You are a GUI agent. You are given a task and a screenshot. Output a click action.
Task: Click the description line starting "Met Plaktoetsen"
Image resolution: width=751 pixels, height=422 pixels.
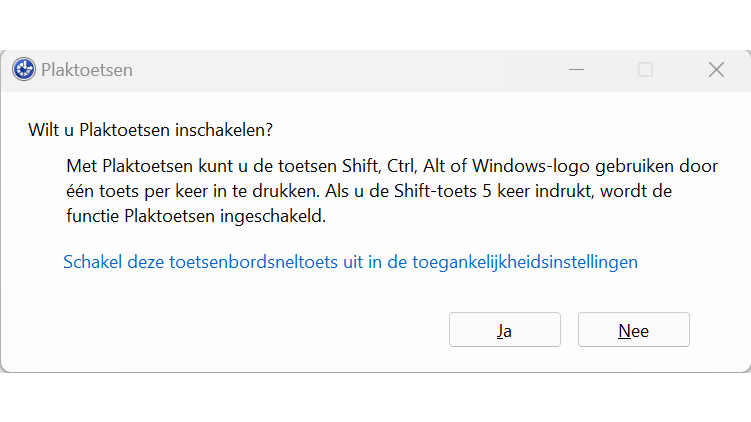pyautogui.click(x=392, y=164)
